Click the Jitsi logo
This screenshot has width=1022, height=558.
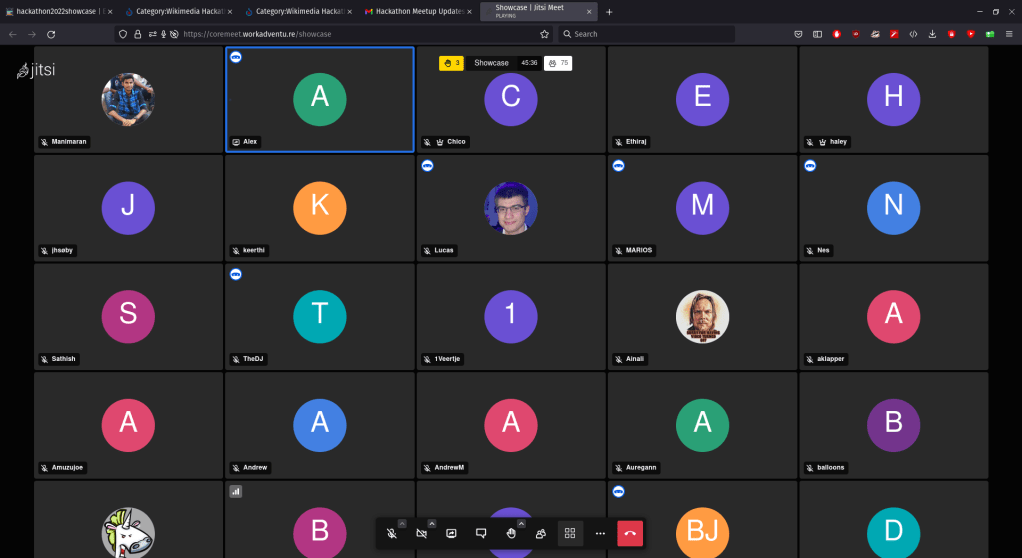35,71
